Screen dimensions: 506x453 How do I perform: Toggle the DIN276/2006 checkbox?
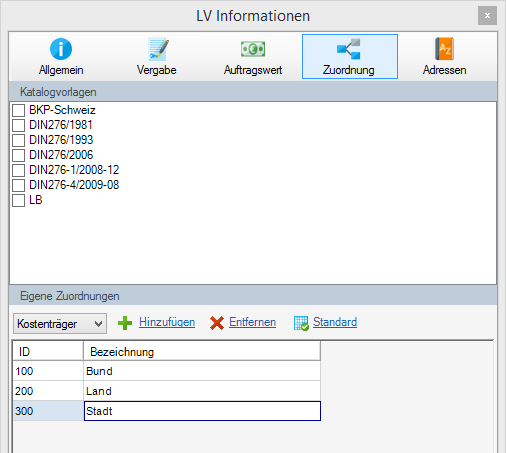(x=19, y=155)
